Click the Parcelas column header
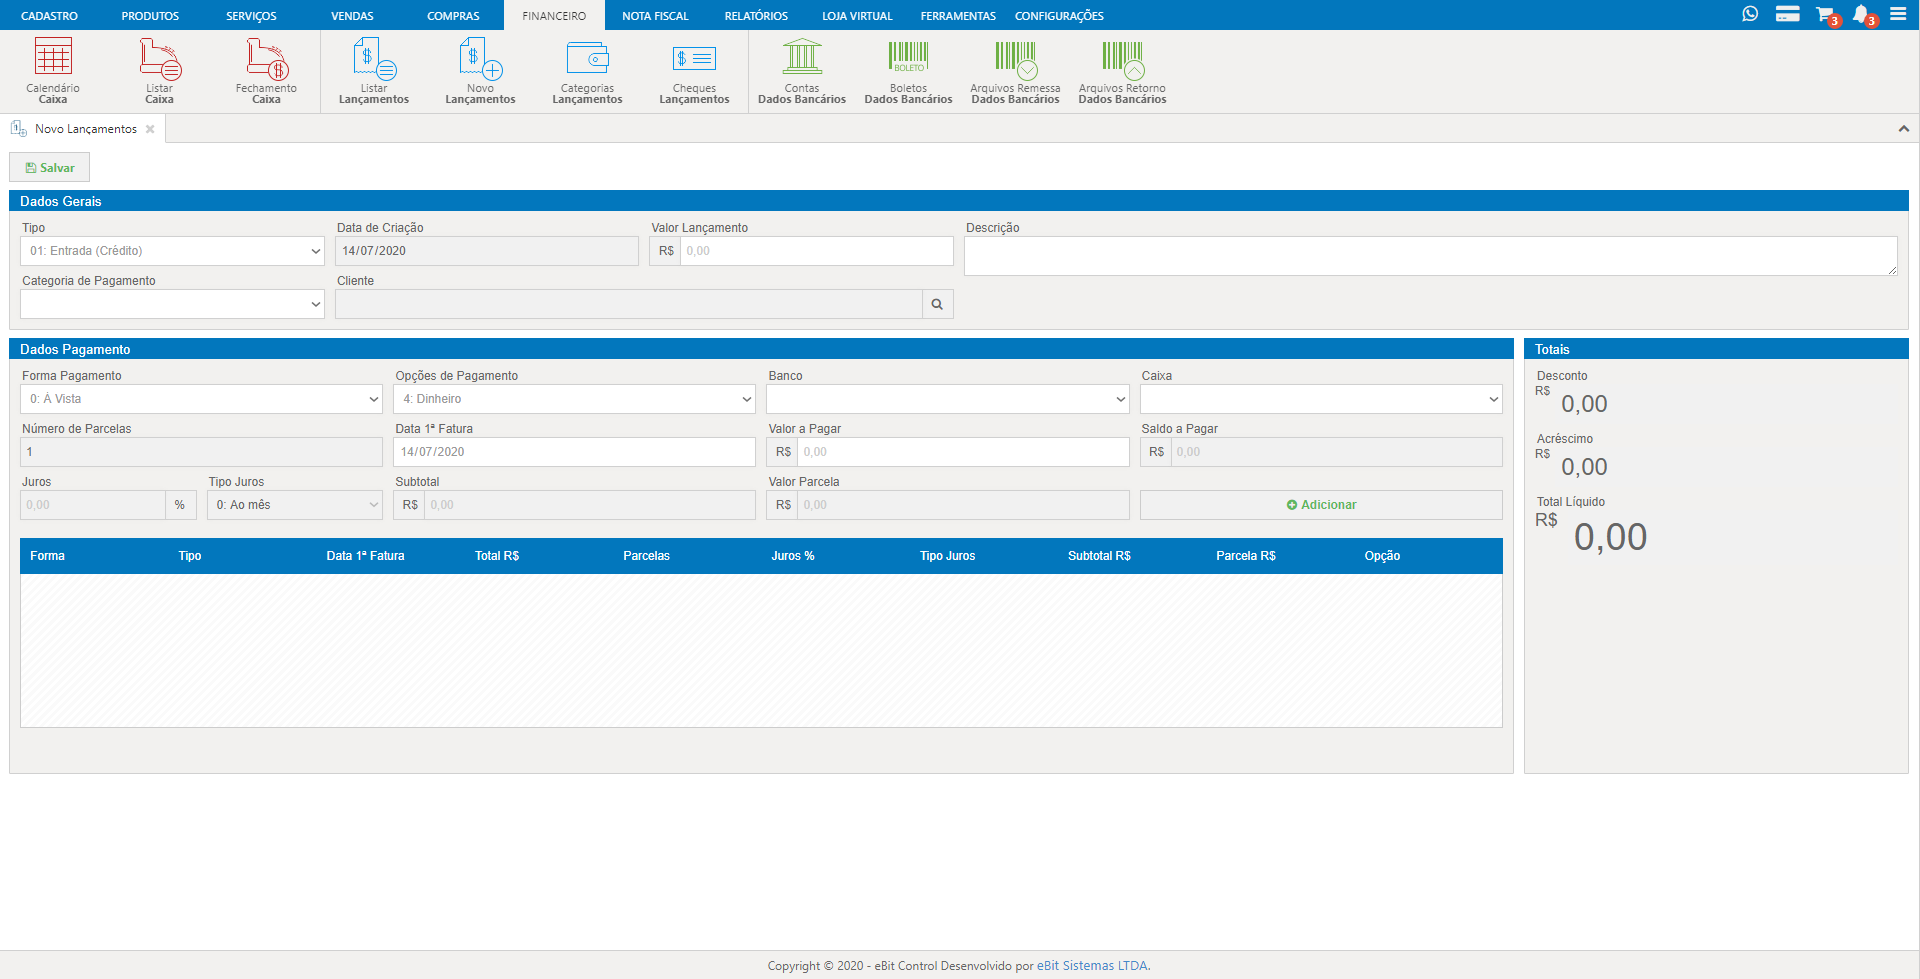This screenshot has height=979, width=1920. (646, 556)
